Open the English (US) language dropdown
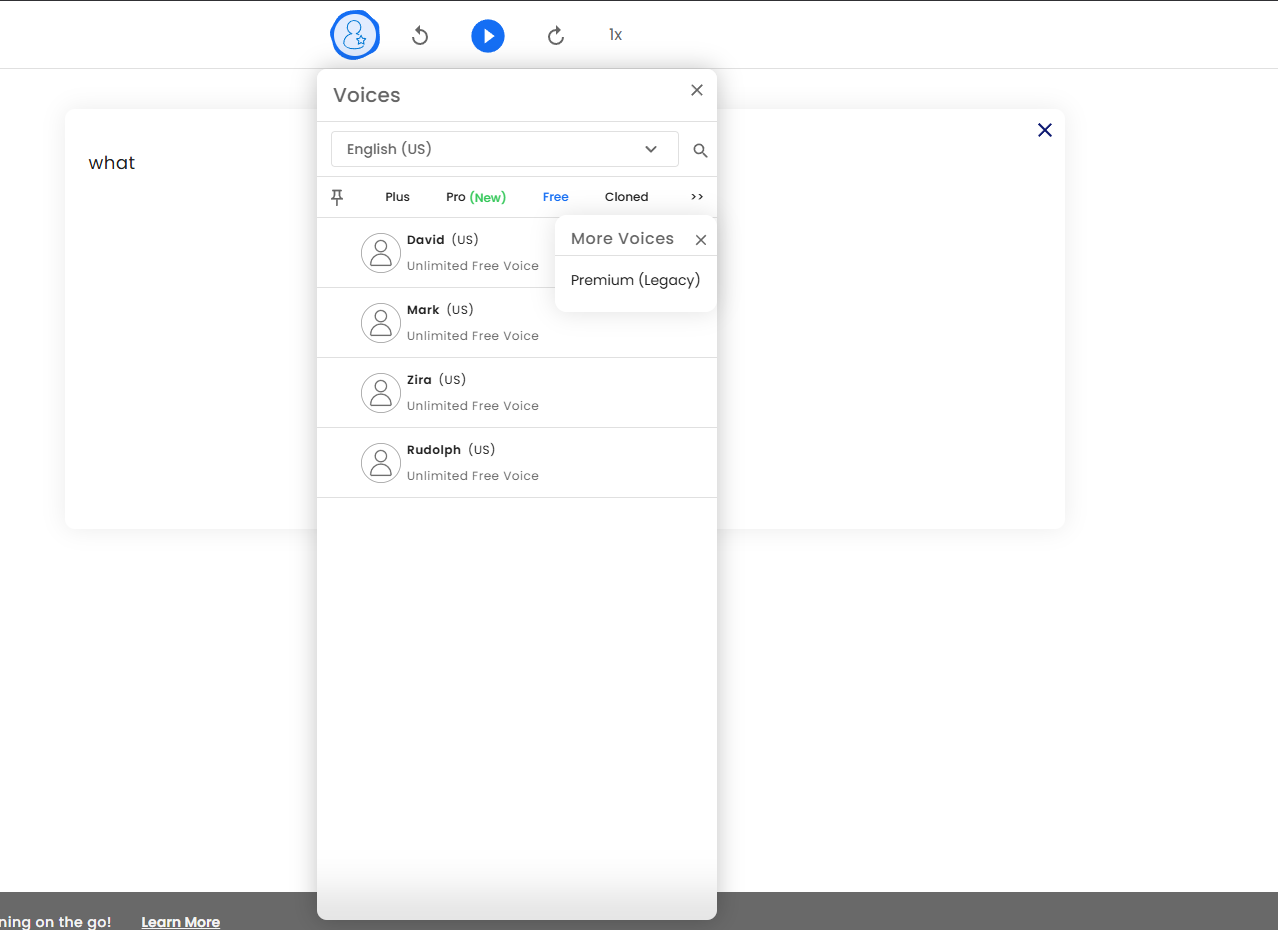This screenshot has width=1278, height=930. [505, 149]
